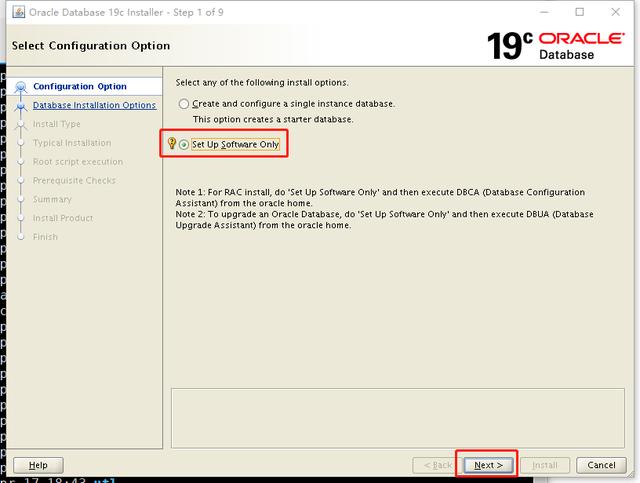
Task: Select 'Create and configure a single instance database' radio
Action: click(x=184, y=104)
